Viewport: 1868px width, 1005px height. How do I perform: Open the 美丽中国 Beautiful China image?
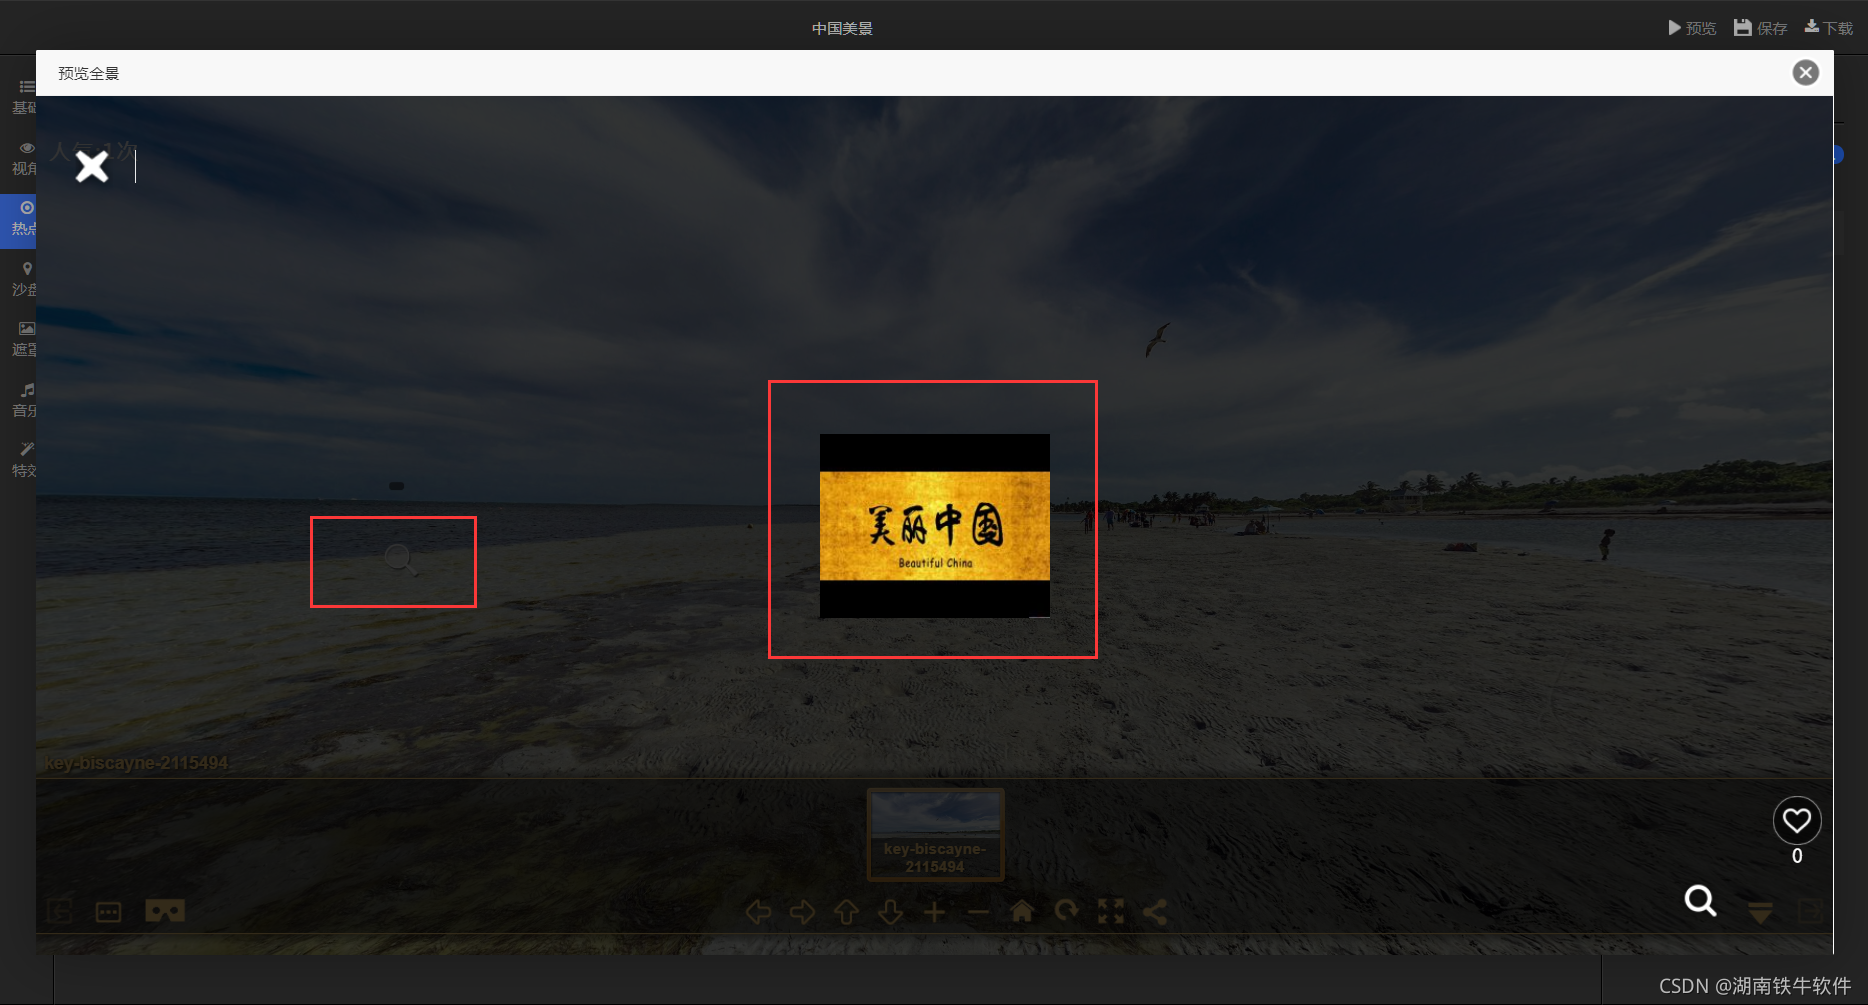tap(935, 526)
